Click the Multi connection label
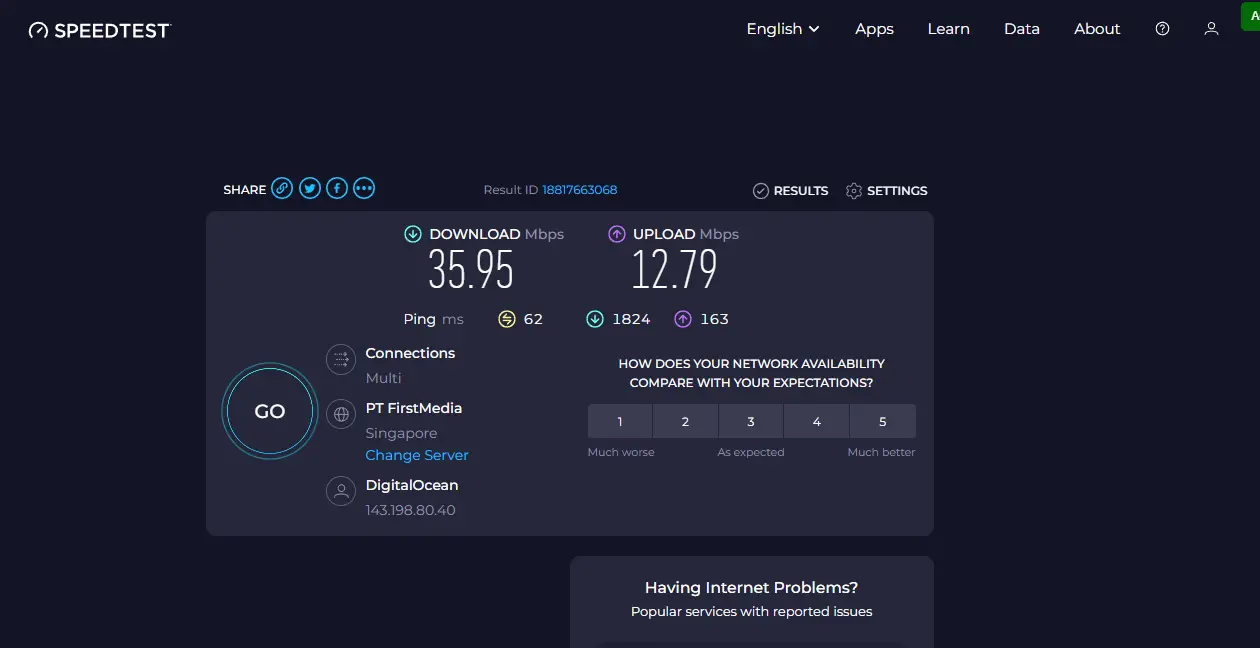The height and width of the screenshot is (648, 1260). (383, 378)
